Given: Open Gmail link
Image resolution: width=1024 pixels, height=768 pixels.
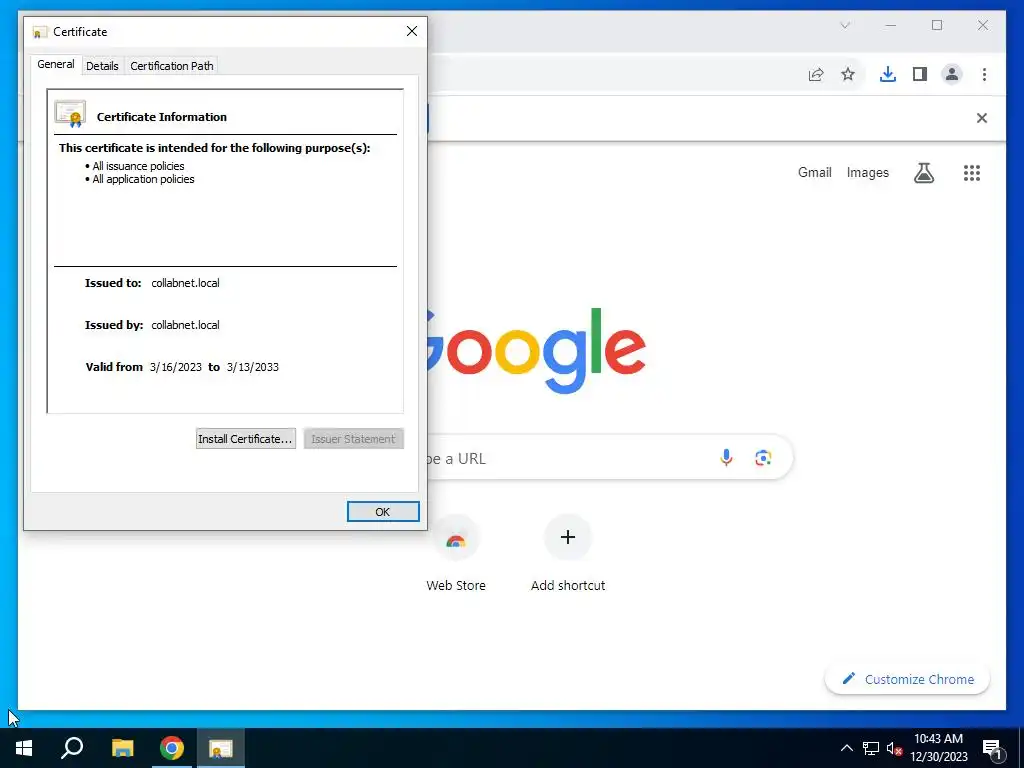Looking at the screenshot, I should click(x=814, y=172).
